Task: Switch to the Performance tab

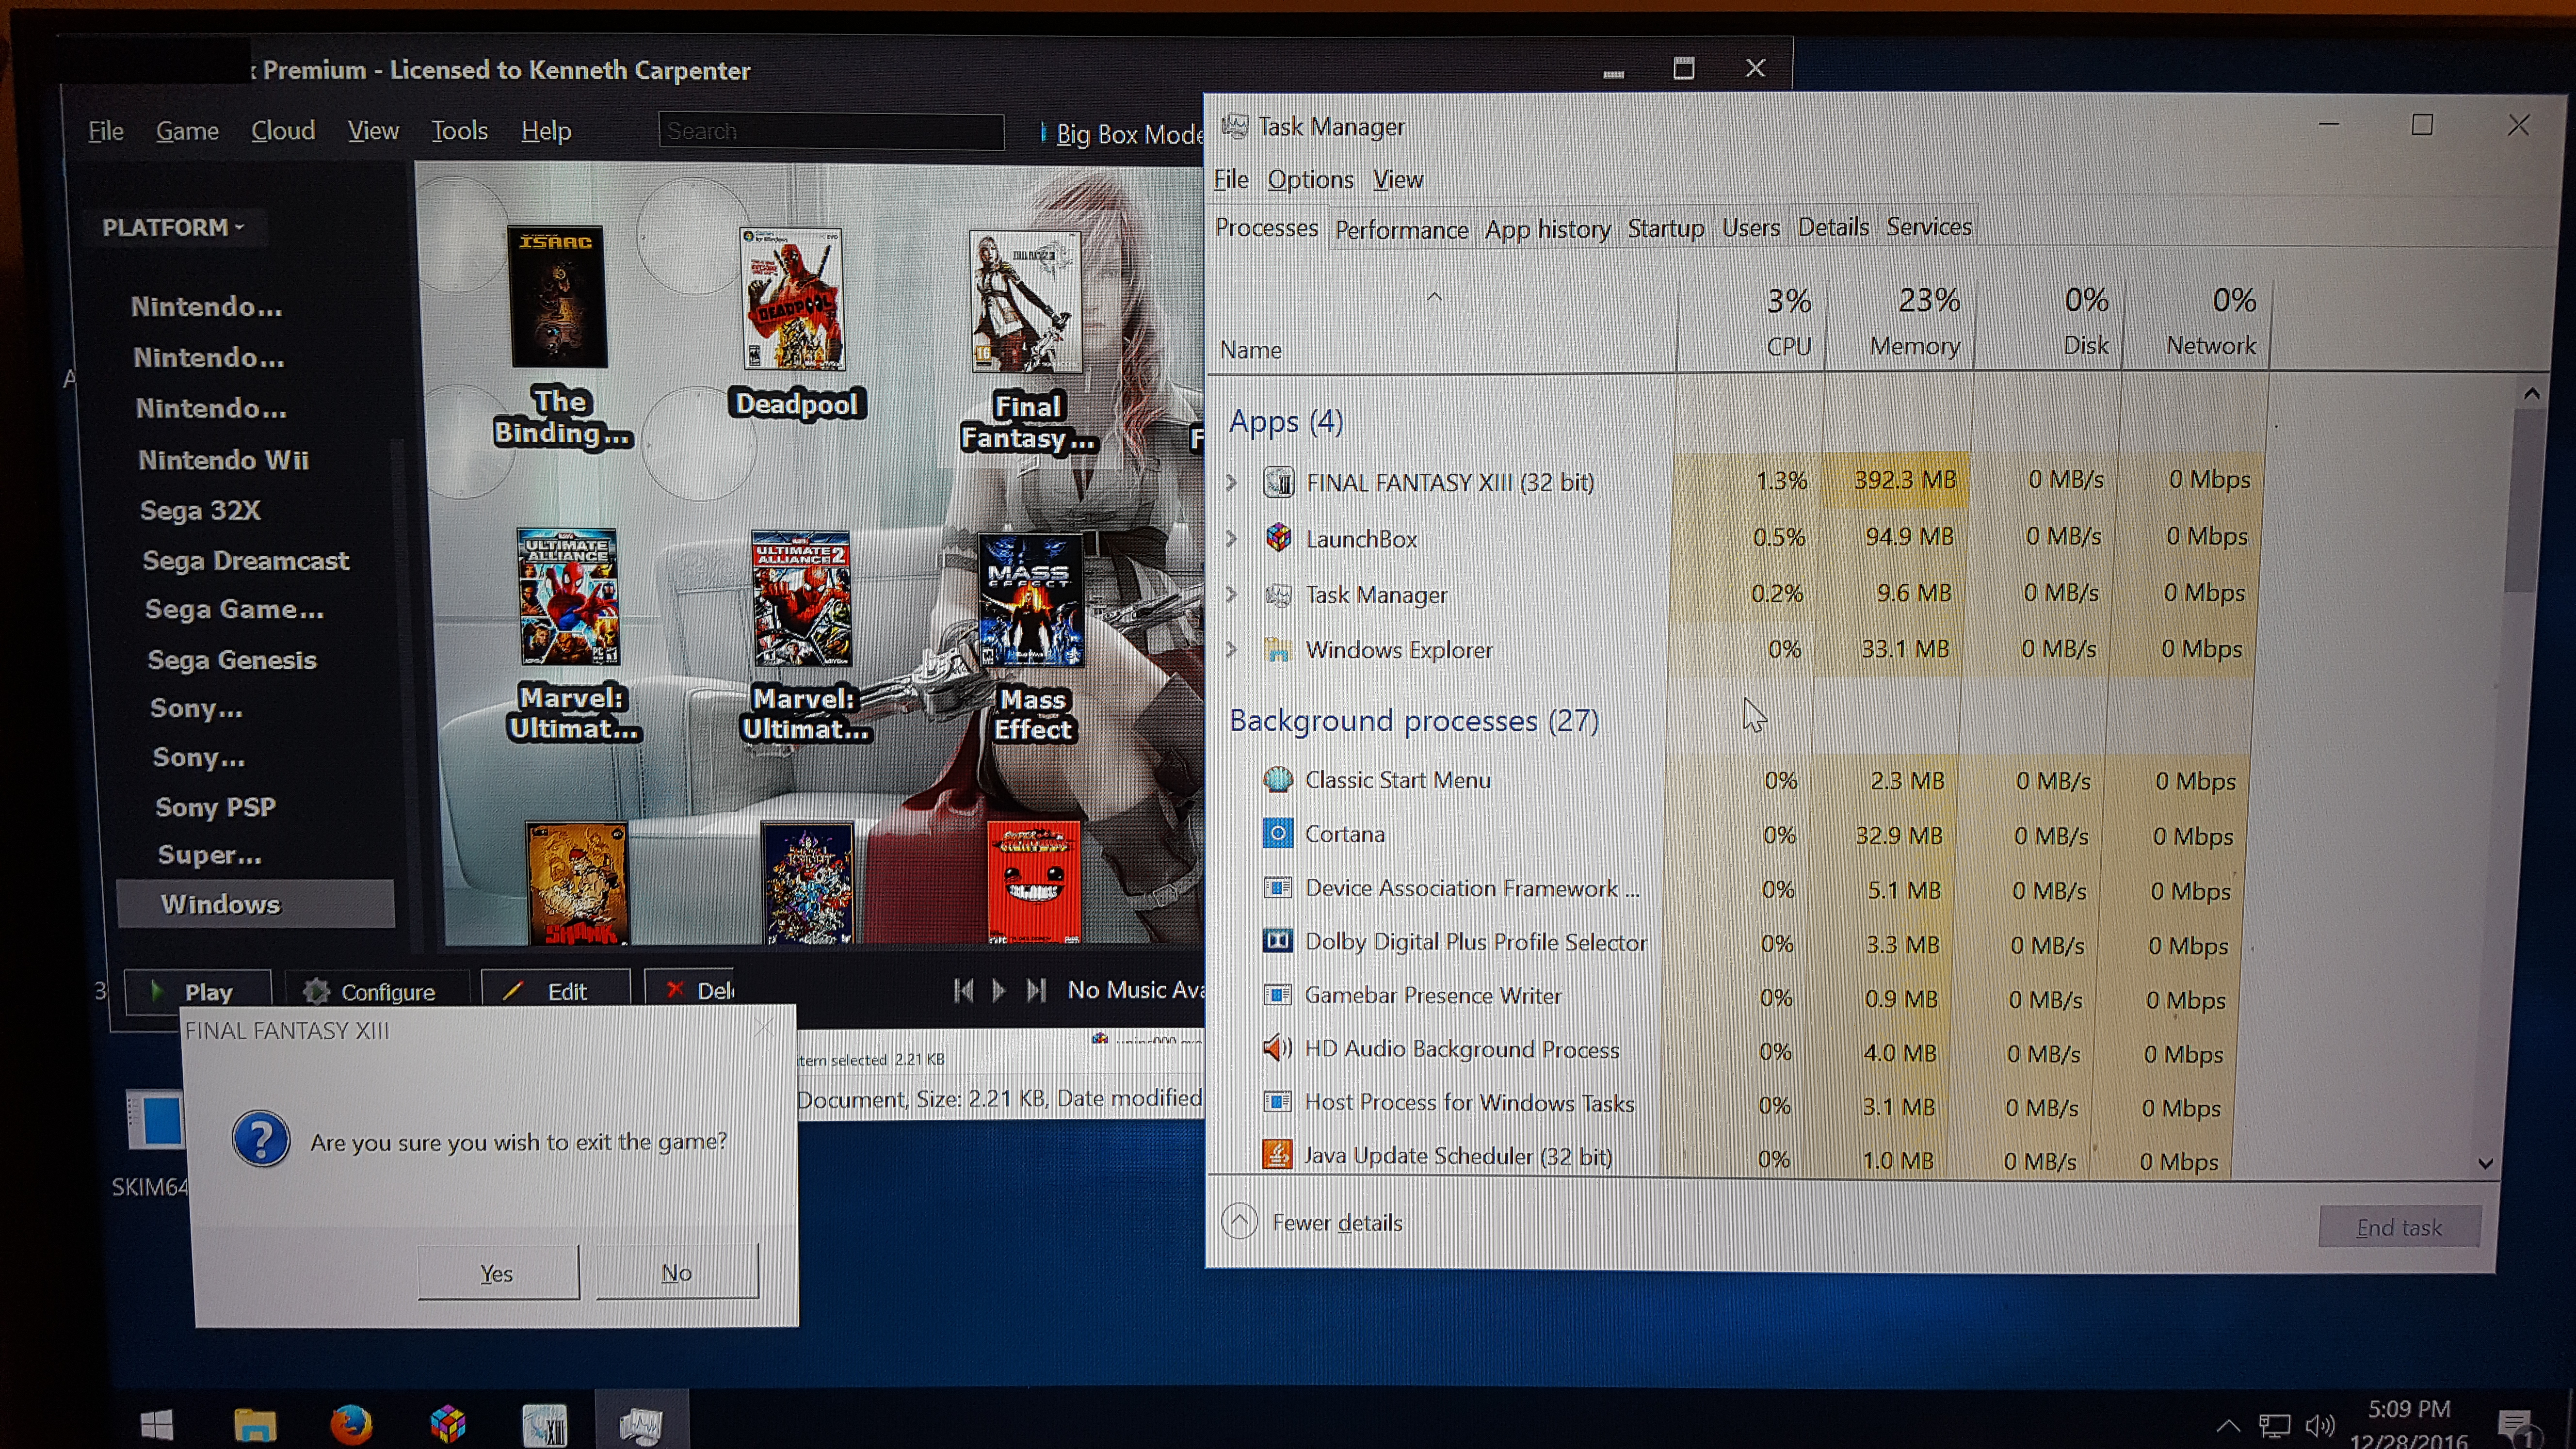Action: pos(1400,230)
